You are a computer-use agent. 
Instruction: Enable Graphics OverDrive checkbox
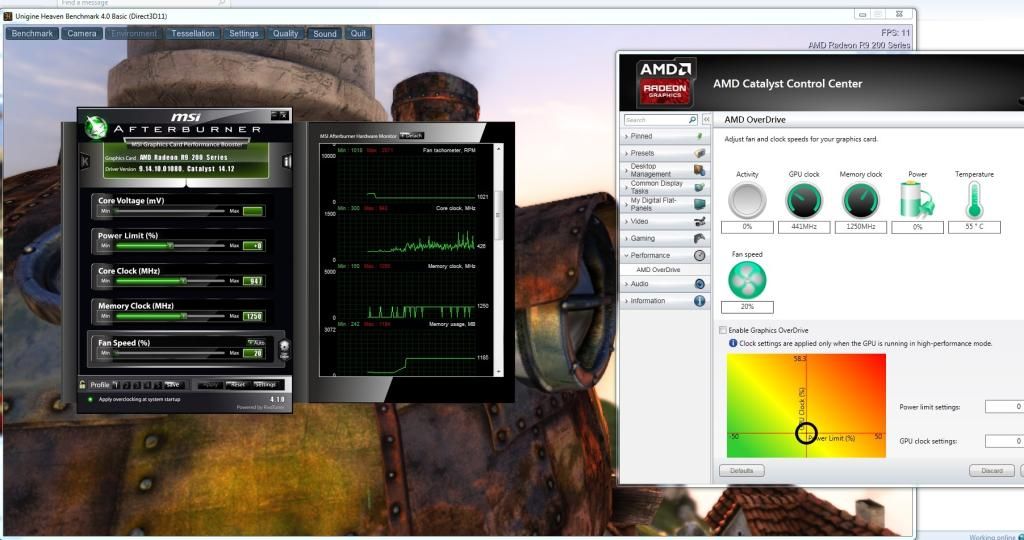[x=723, y=330]
